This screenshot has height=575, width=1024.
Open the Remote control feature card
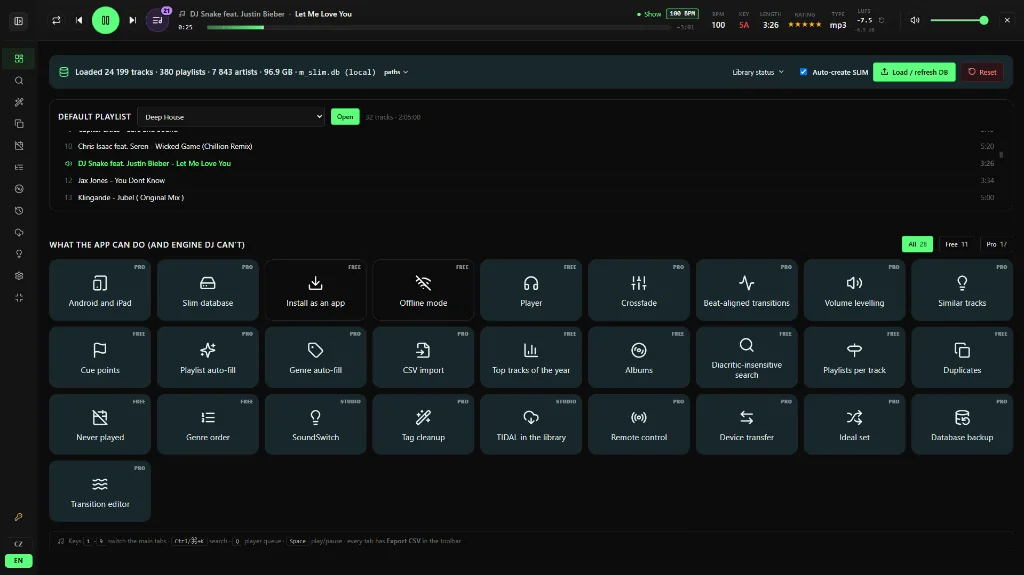639,425
